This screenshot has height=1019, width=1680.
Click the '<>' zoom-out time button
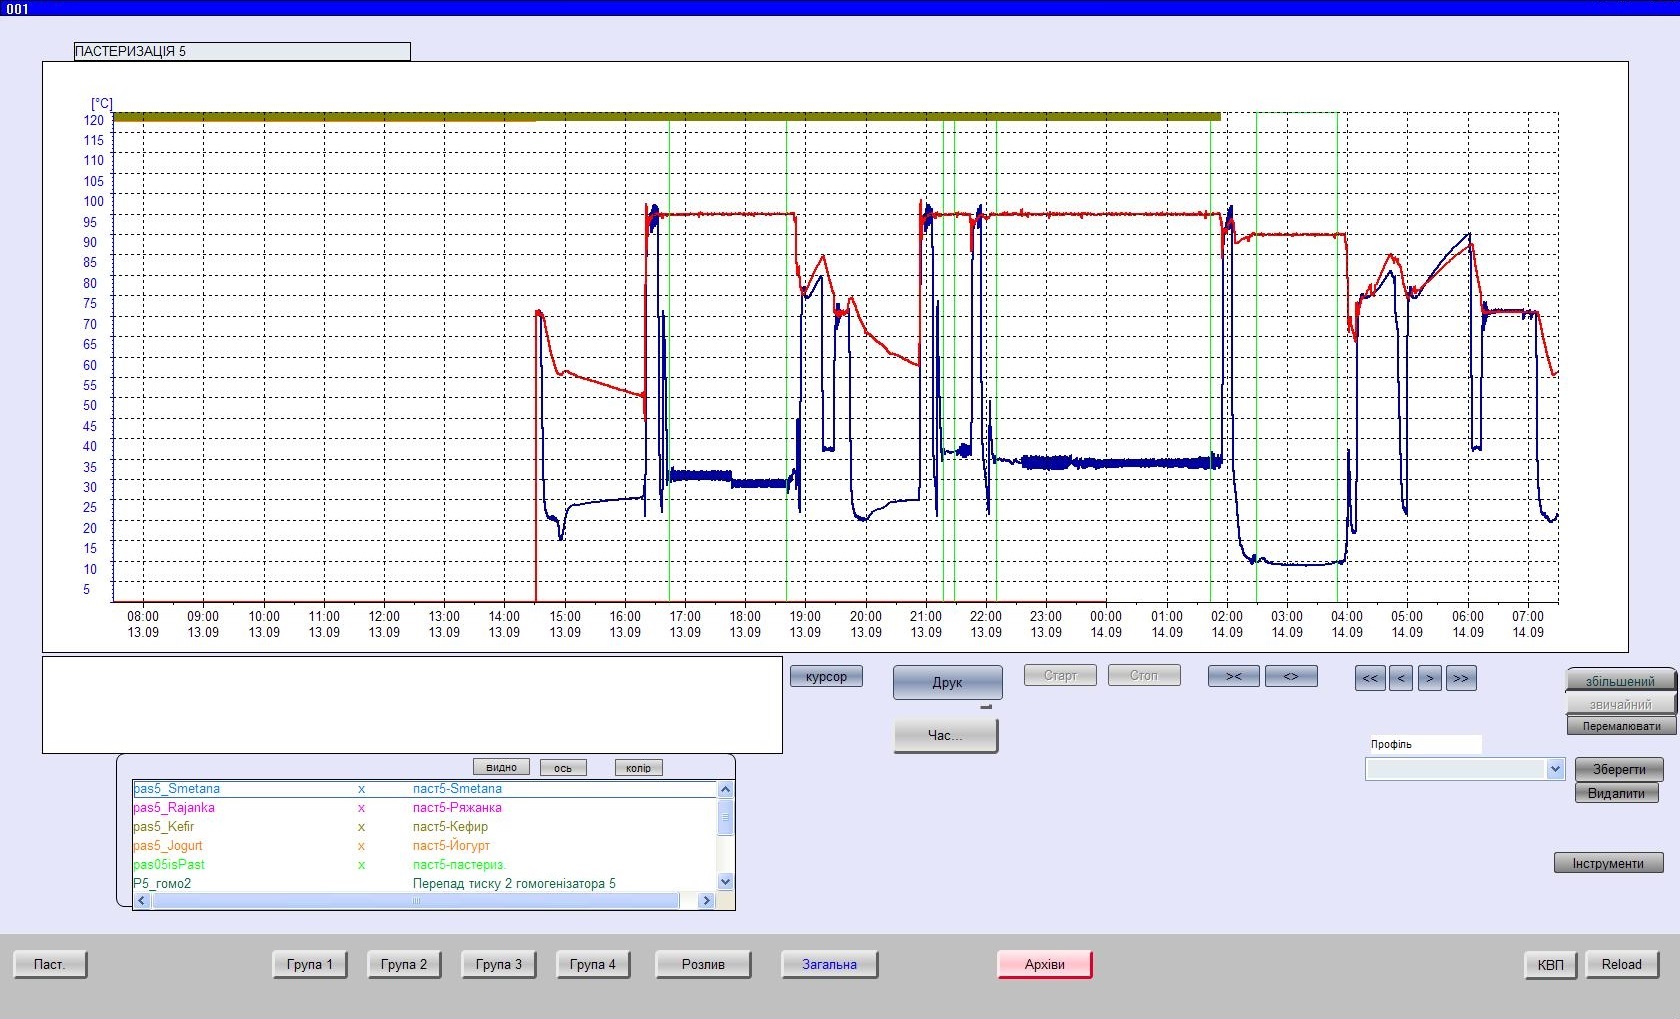click(x=1291, y=677)
